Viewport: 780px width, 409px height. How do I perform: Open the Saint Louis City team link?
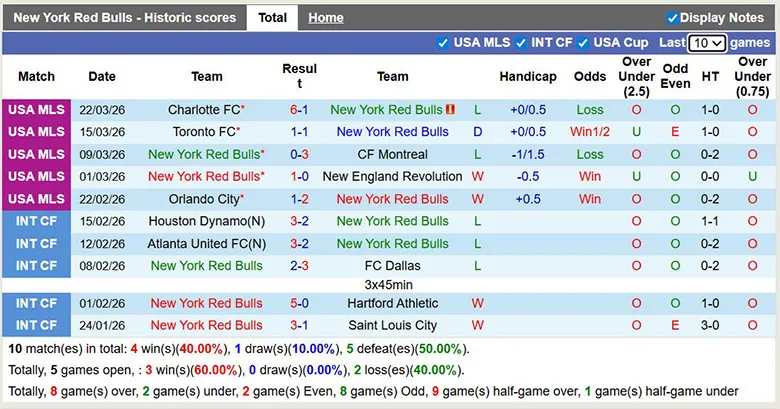point(392,325)
